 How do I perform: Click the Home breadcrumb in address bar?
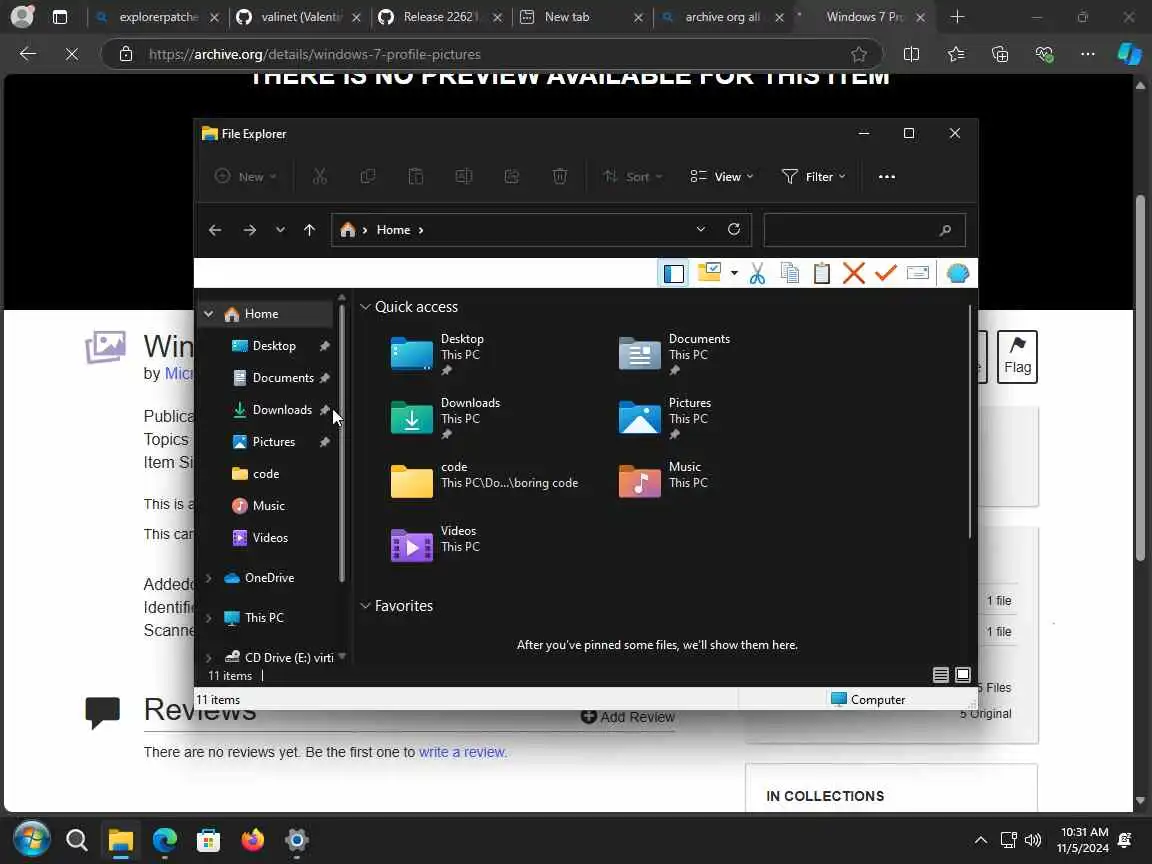pos(393,230)
